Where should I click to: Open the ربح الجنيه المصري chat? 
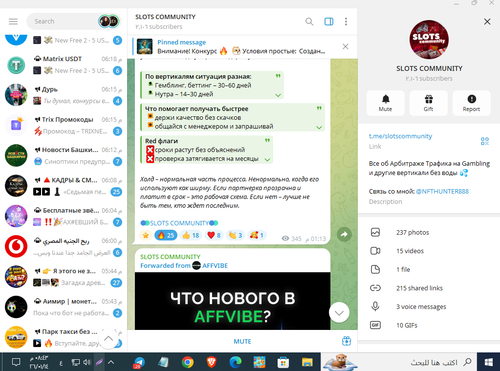click(x=63, y=247)
